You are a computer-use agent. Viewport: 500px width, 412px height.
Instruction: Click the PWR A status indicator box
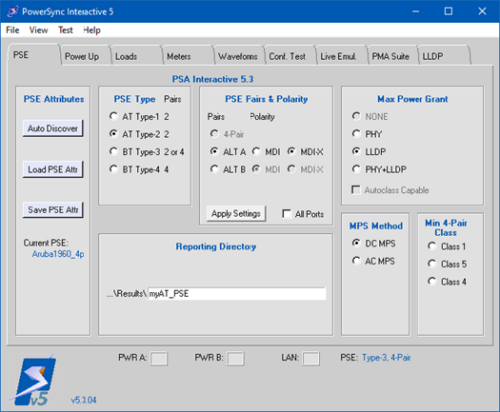tap(159, 359)
